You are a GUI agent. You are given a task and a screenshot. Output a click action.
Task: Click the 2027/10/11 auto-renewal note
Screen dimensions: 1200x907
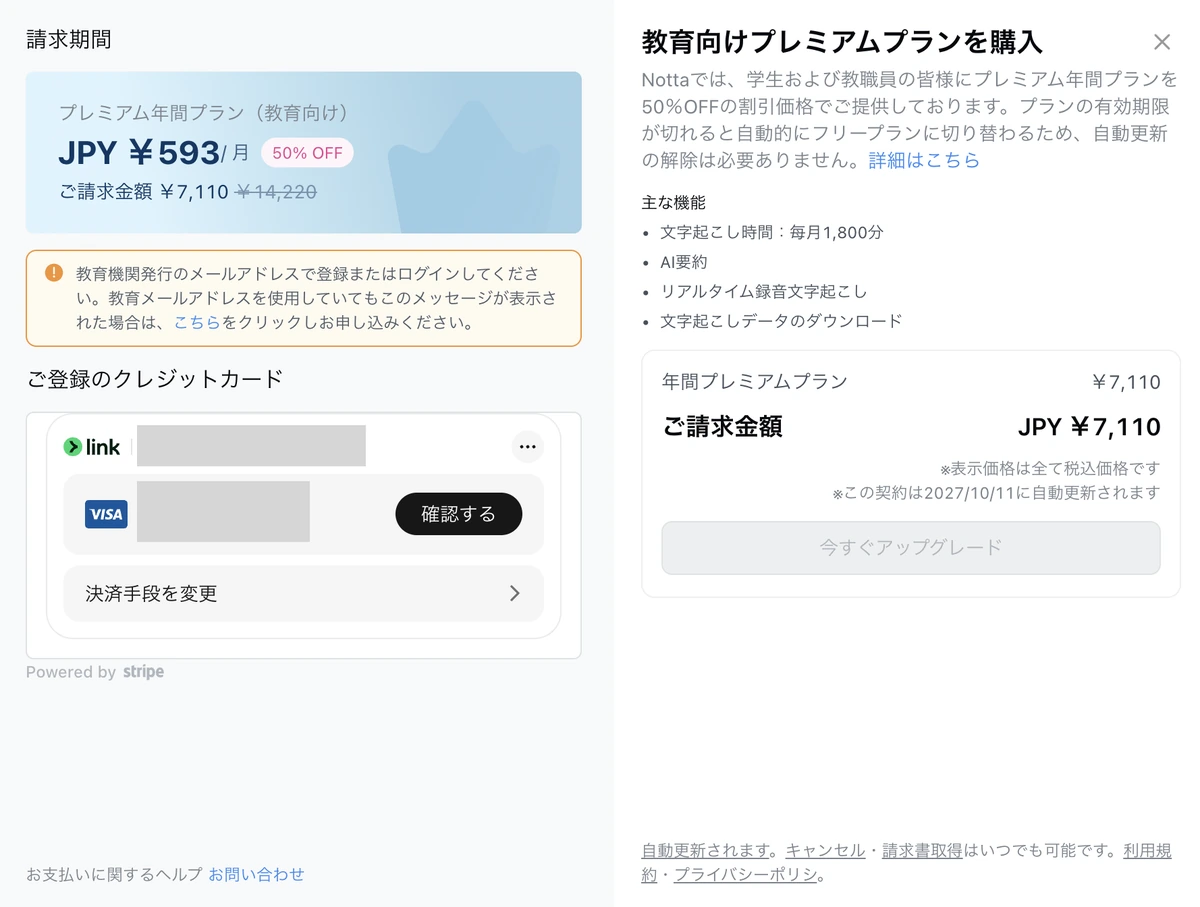tap(996, 492)
